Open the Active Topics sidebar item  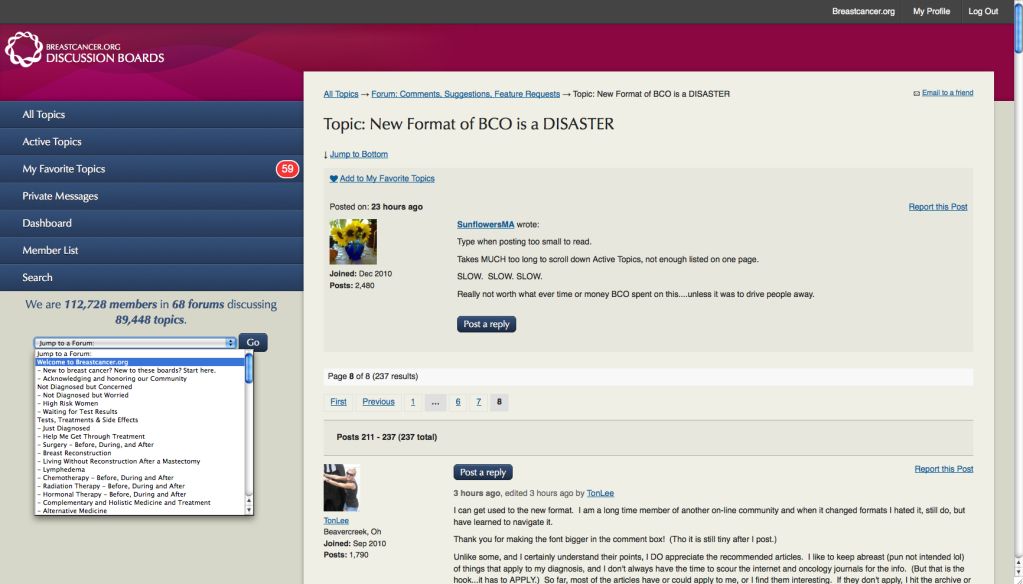click(151, 142)
